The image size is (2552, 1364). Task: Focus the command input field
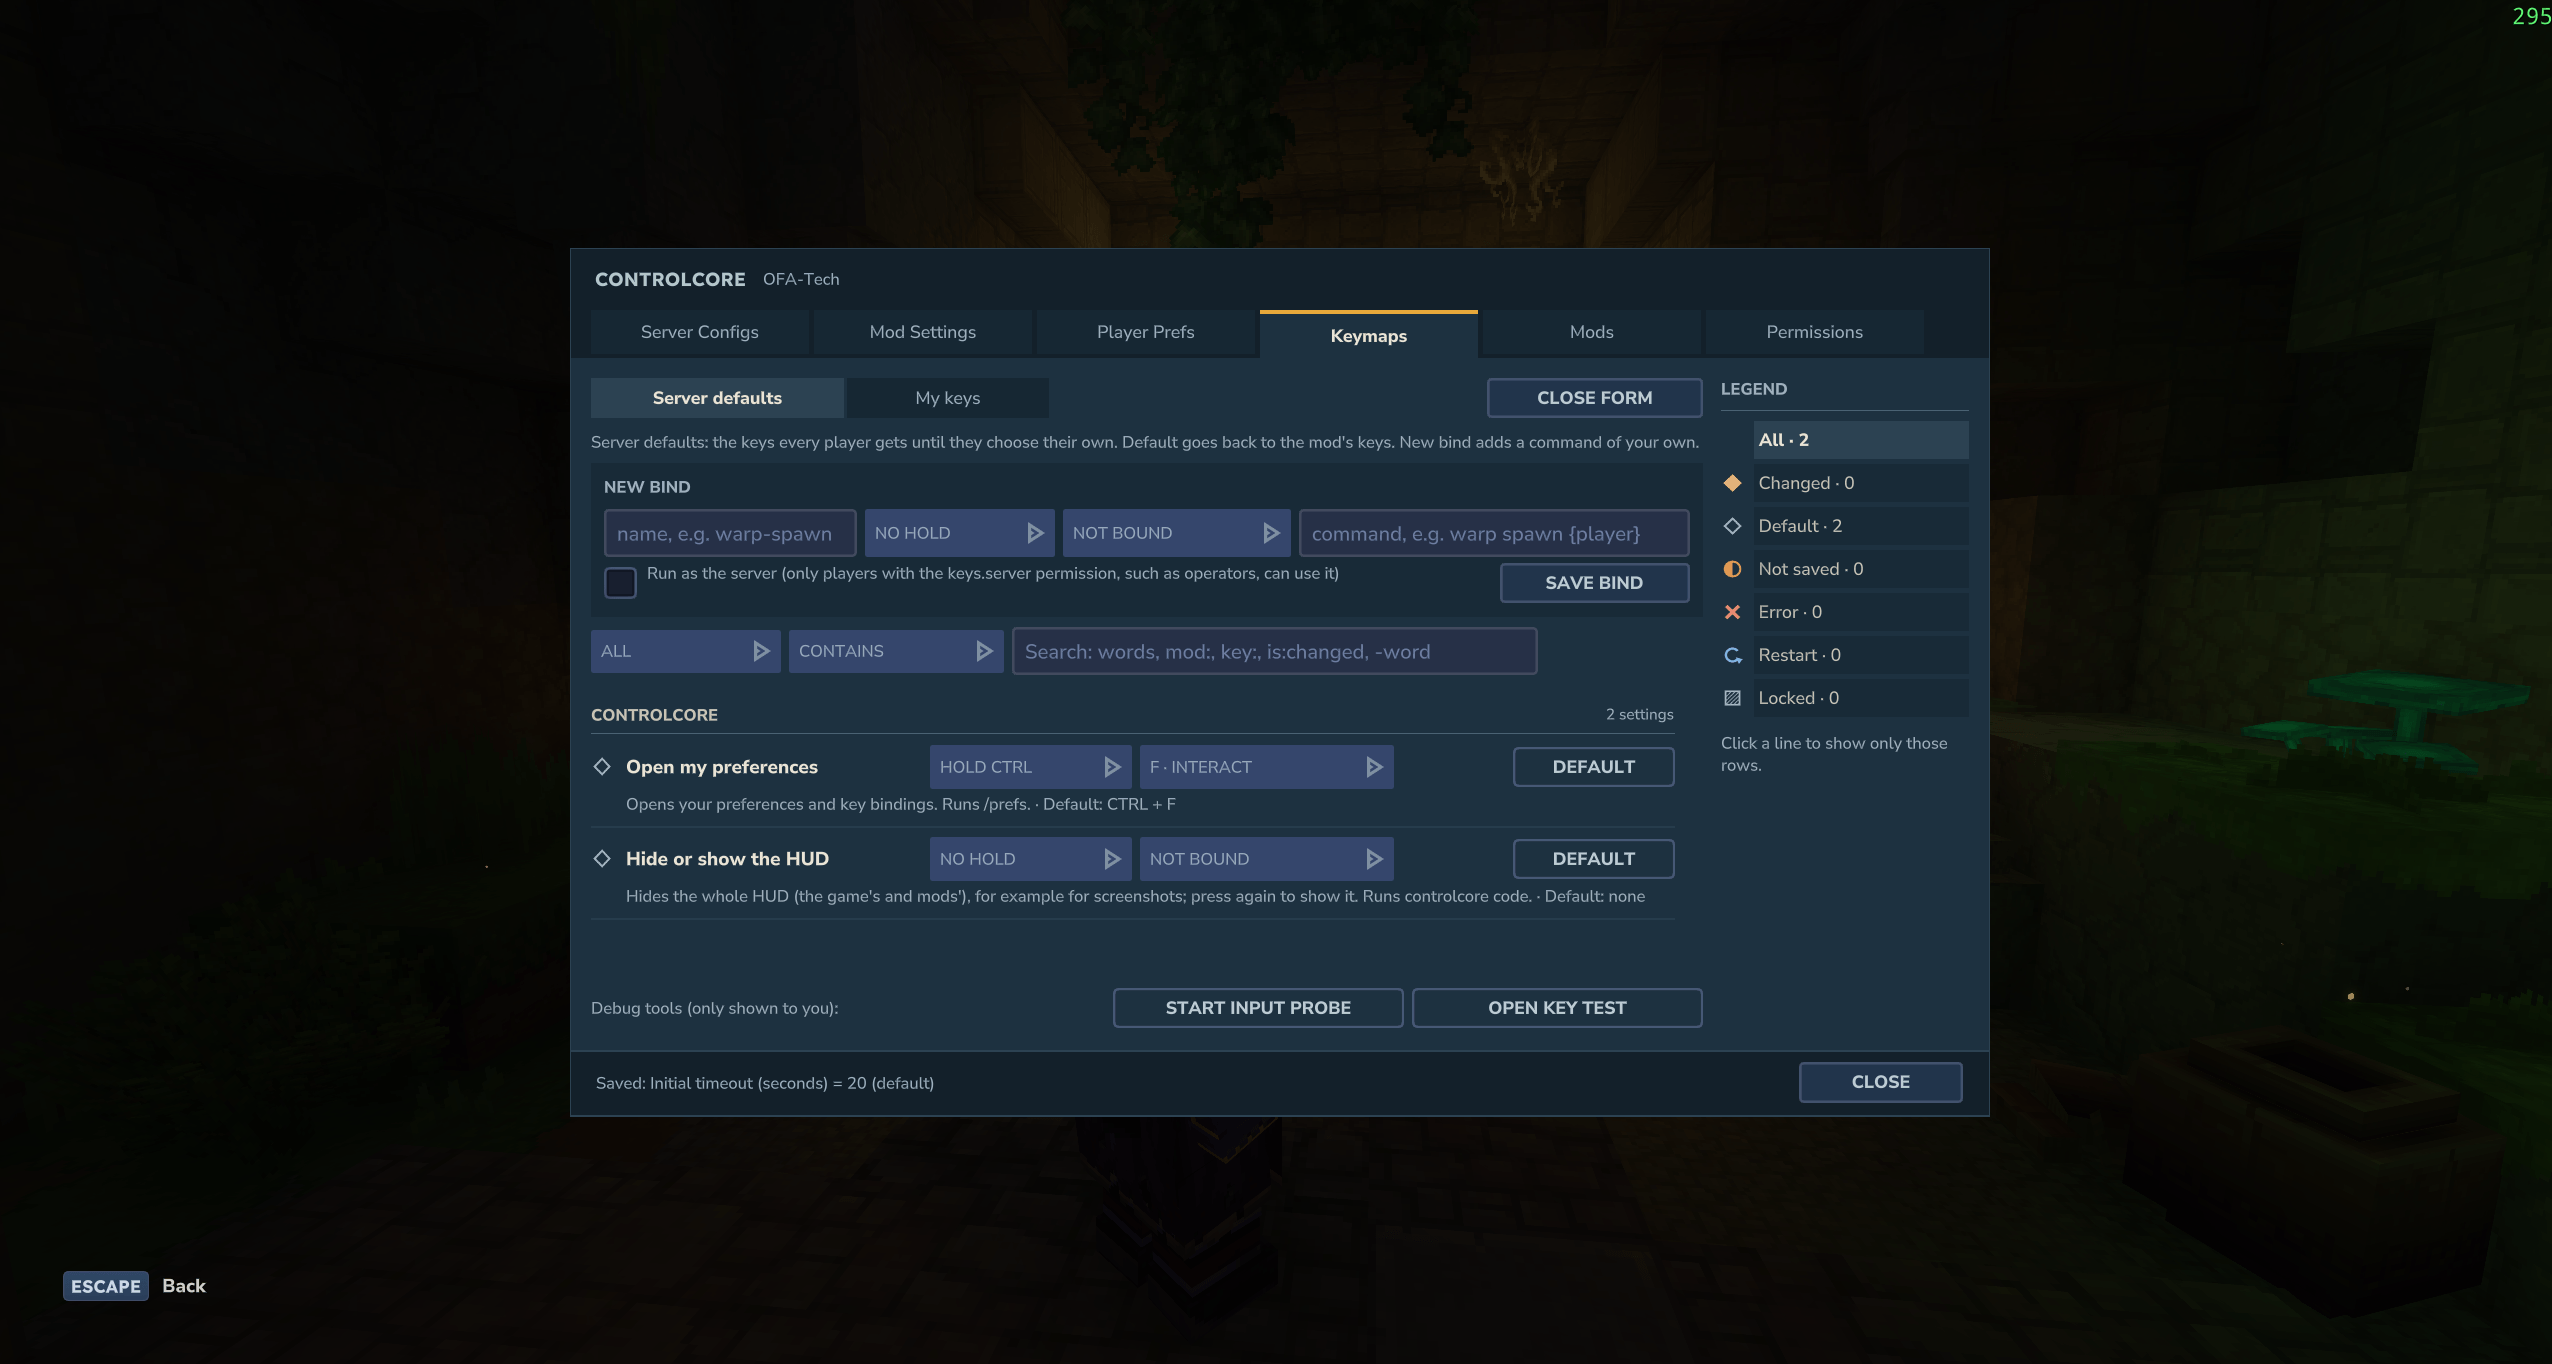[1494, 533]
